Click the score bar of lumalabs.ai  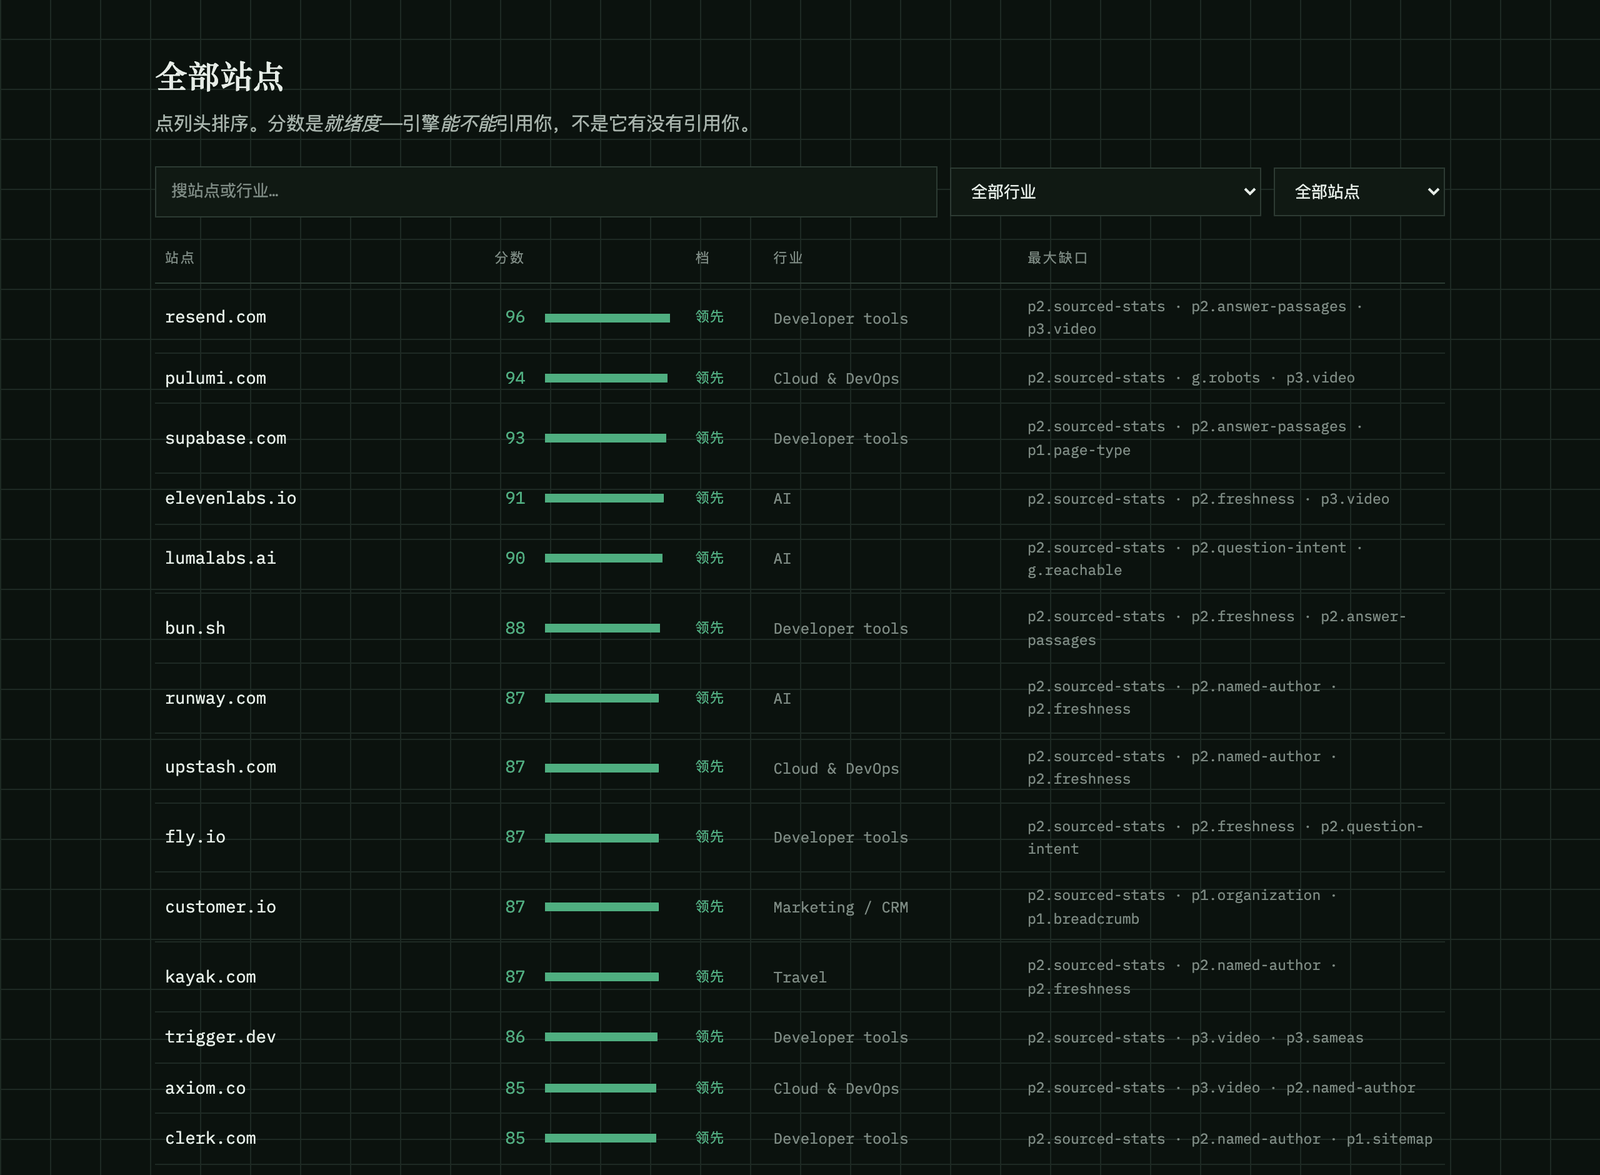click(604, 558)
